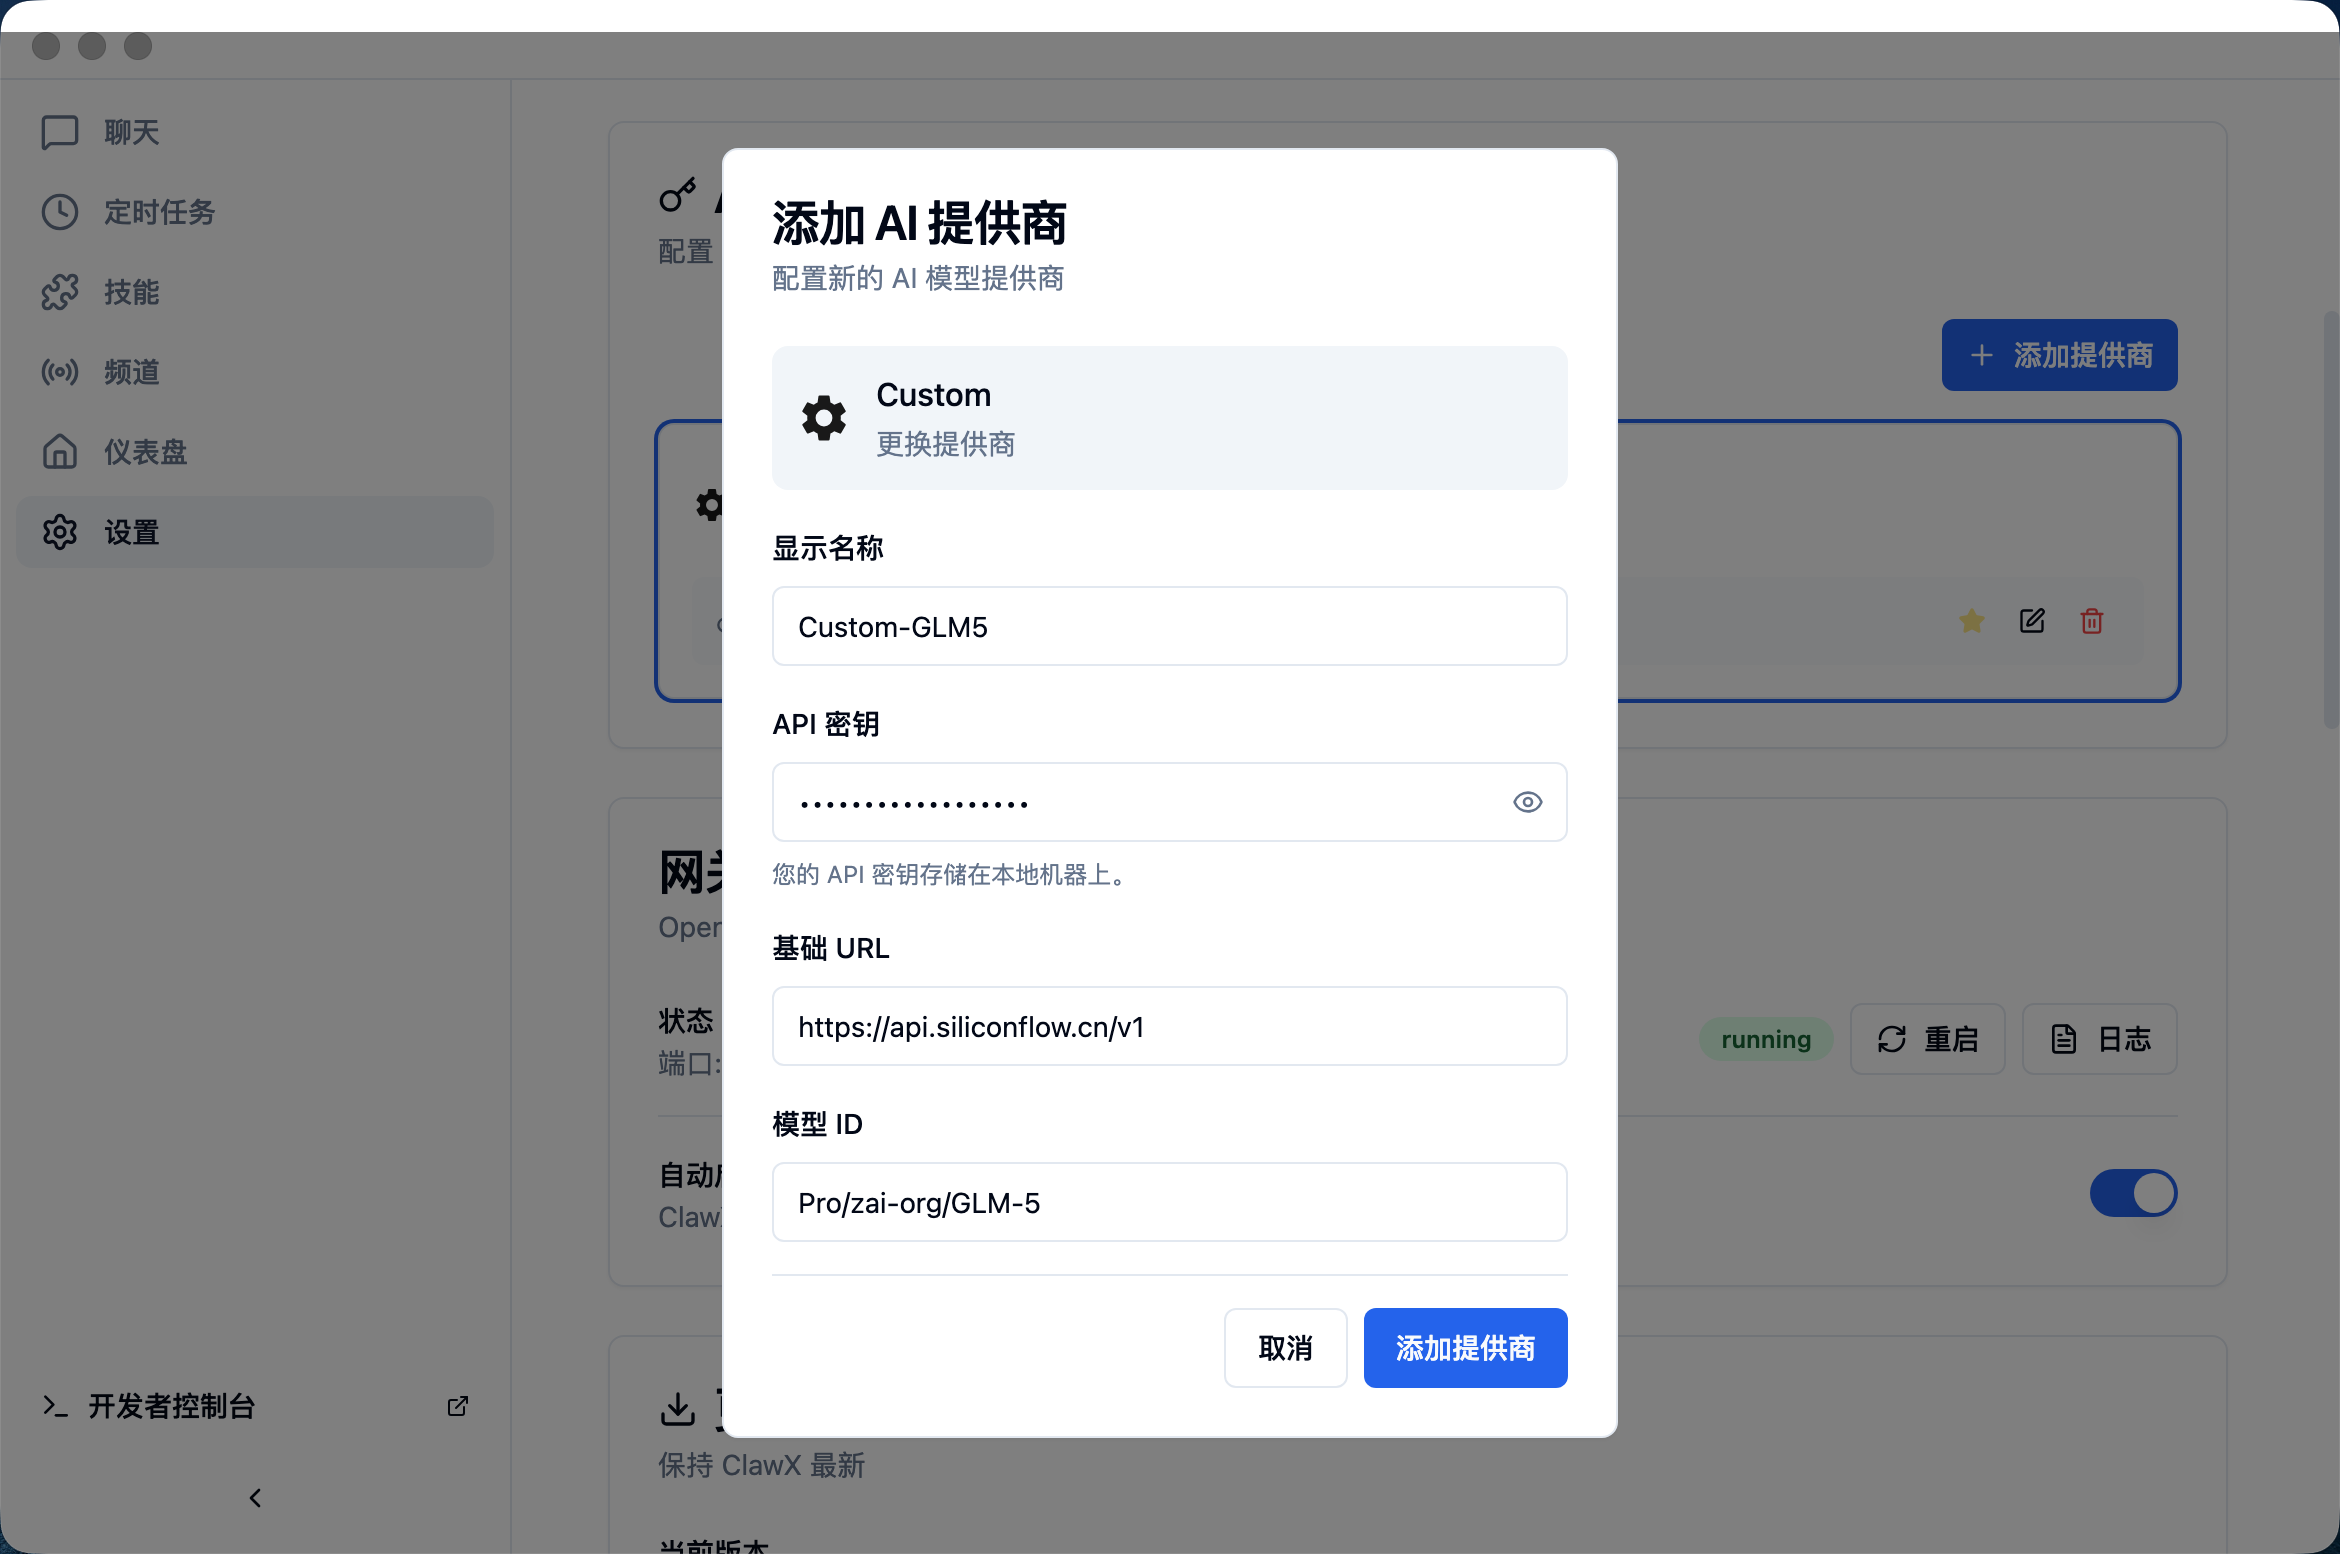Click the 基础 URL input field
Screen dimensions: 2340x1554
click(1169, 1027)
